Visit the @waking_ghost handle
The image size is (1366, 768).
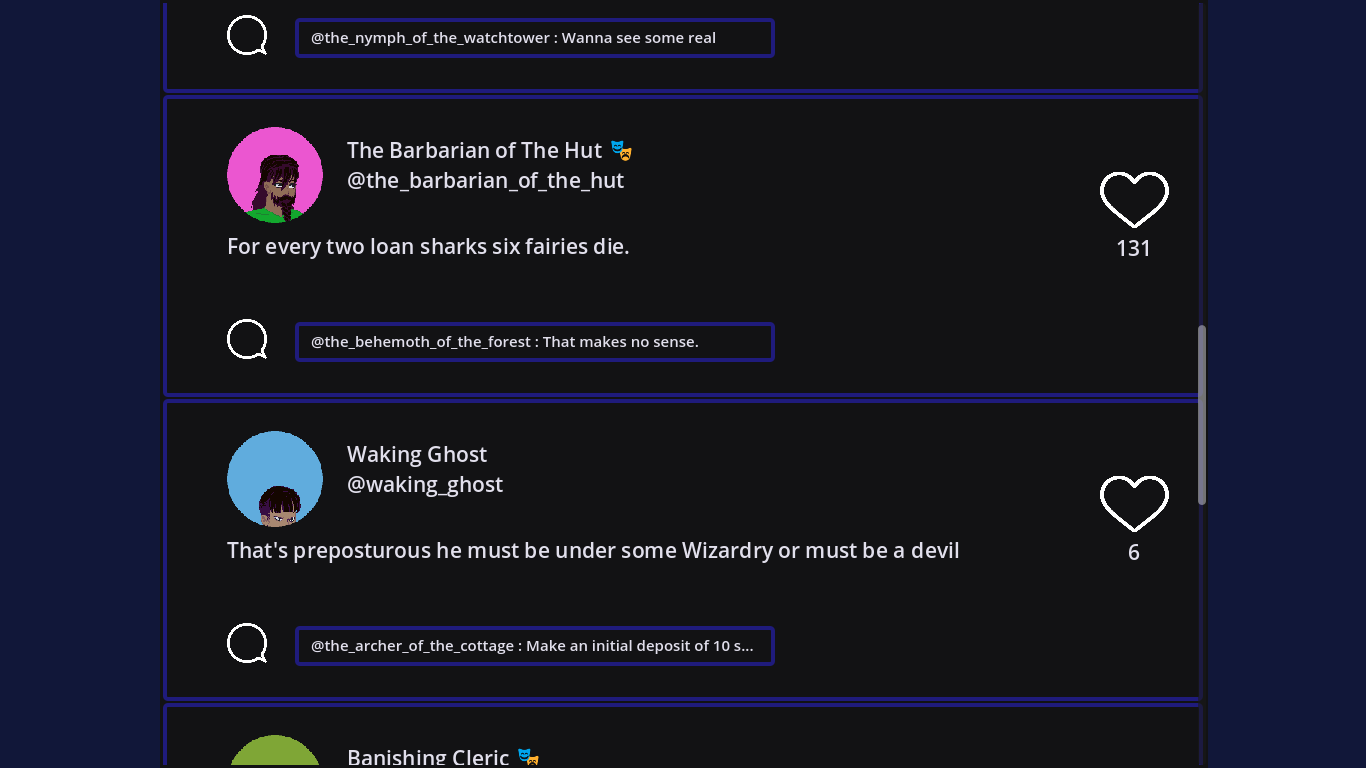(425, 485)
